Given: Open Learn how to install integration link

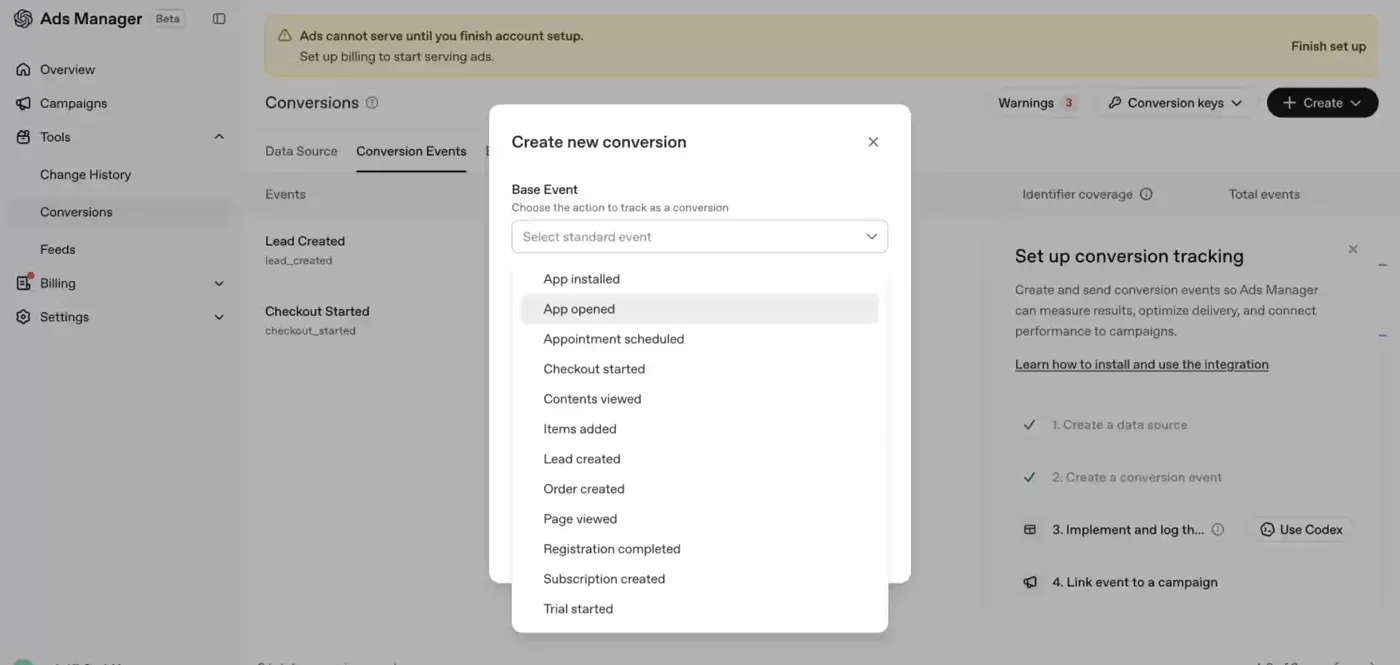Looking at the screenshot, I should point(1141,364).
